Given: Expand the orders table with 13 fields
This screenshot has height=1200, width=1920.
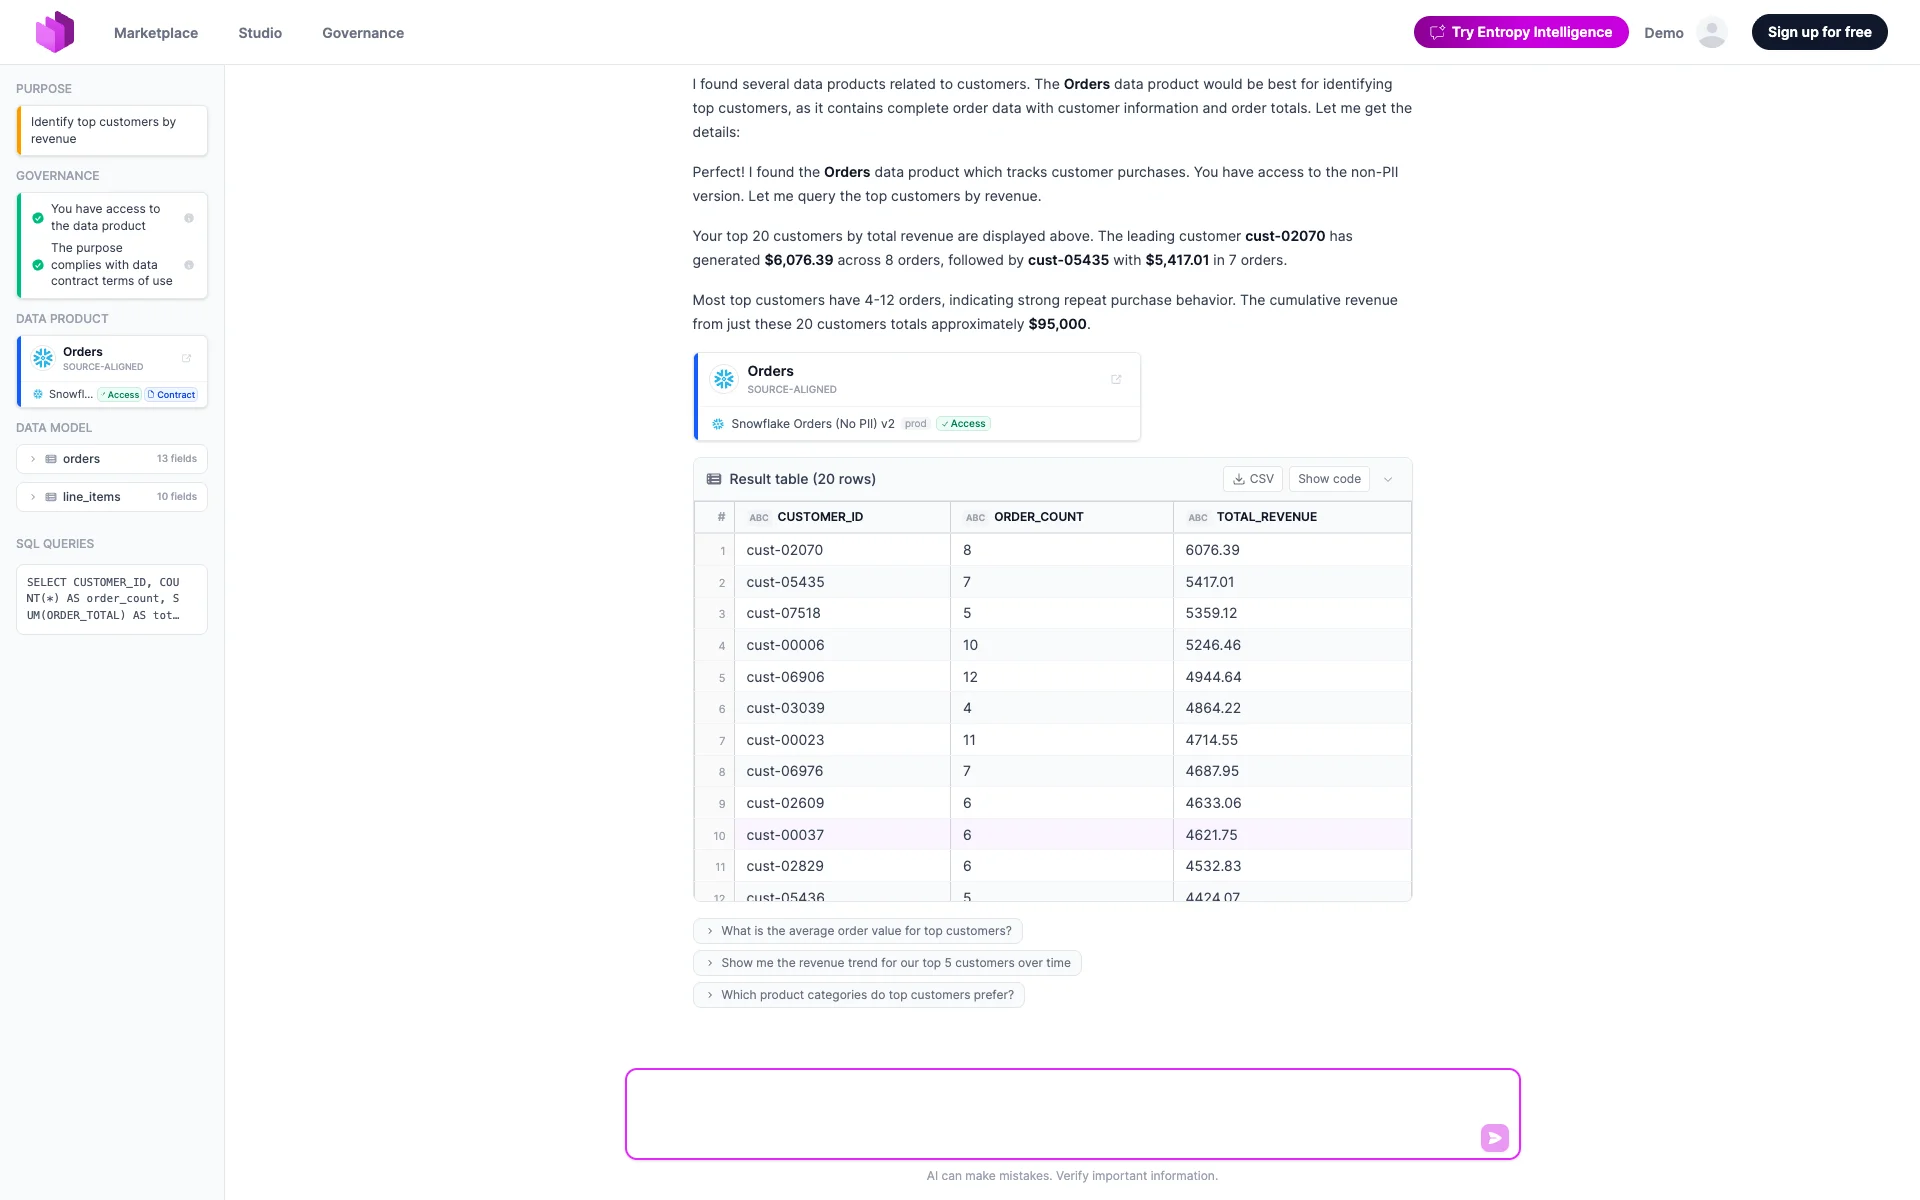Looking at the screenshot, I should click(33, 458).
